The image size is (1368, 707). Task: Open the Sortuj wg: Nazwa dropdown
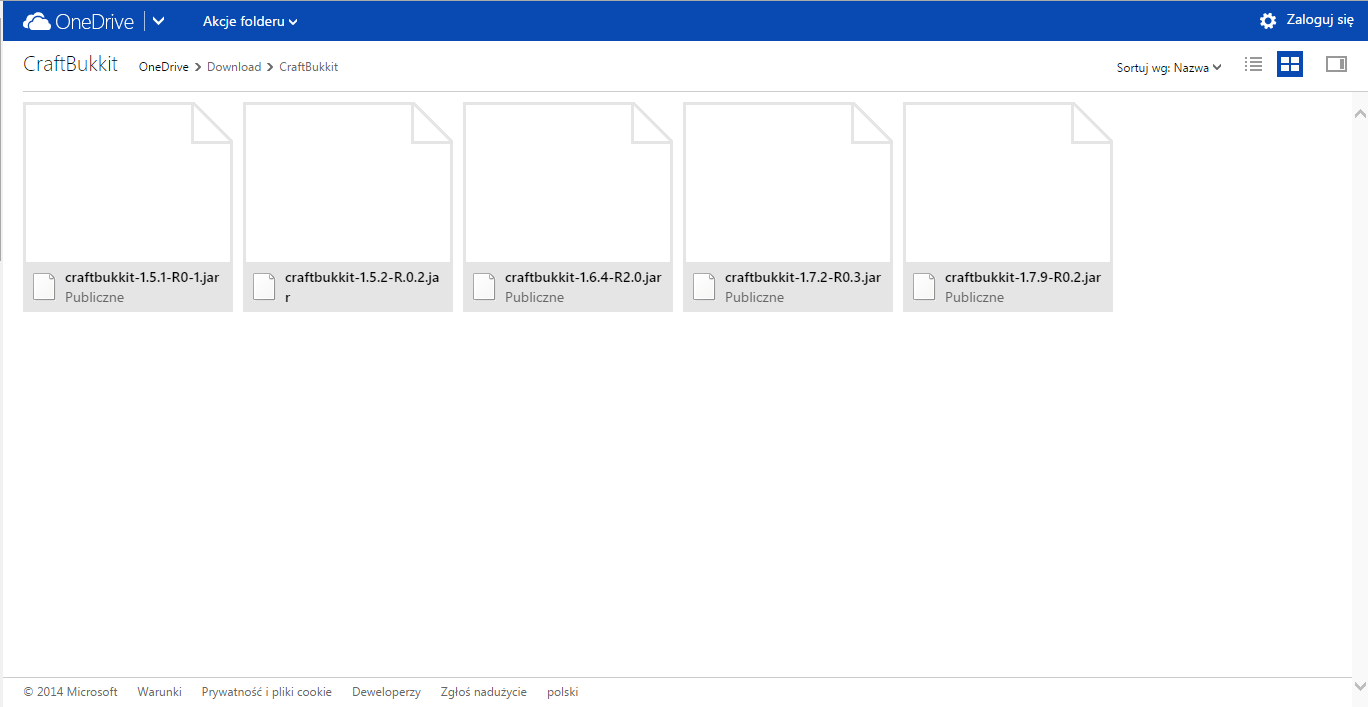(1169, 68)
